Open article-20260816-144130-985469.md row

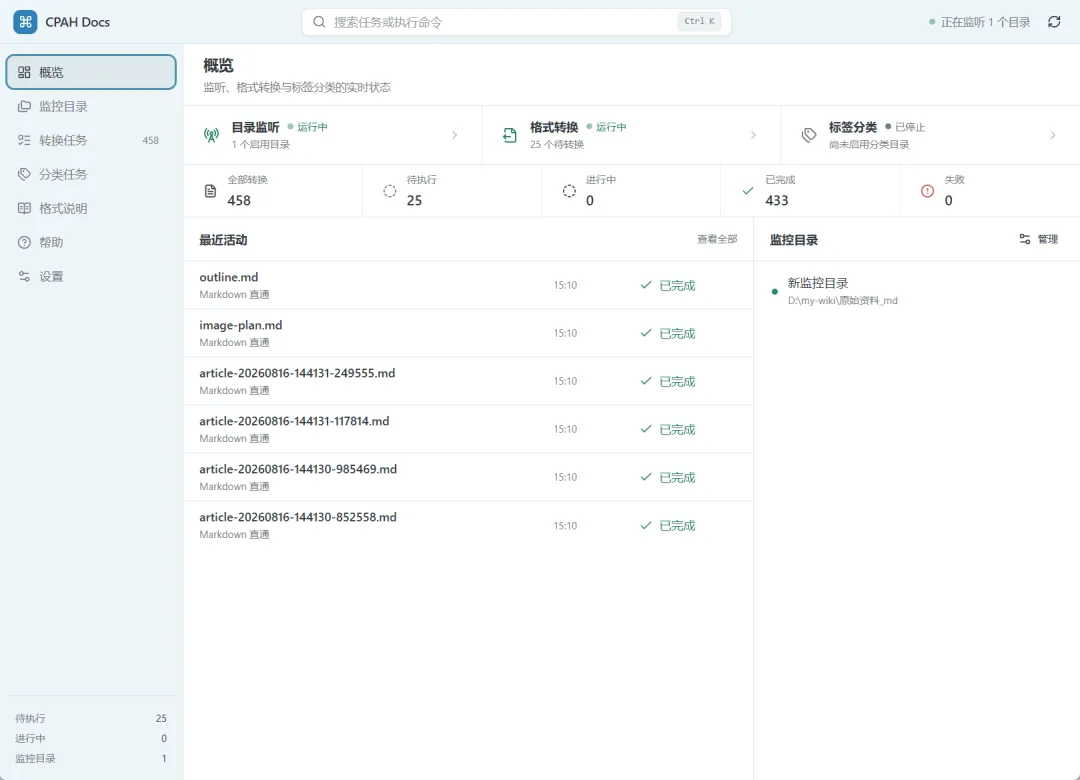tap(468, 478)
